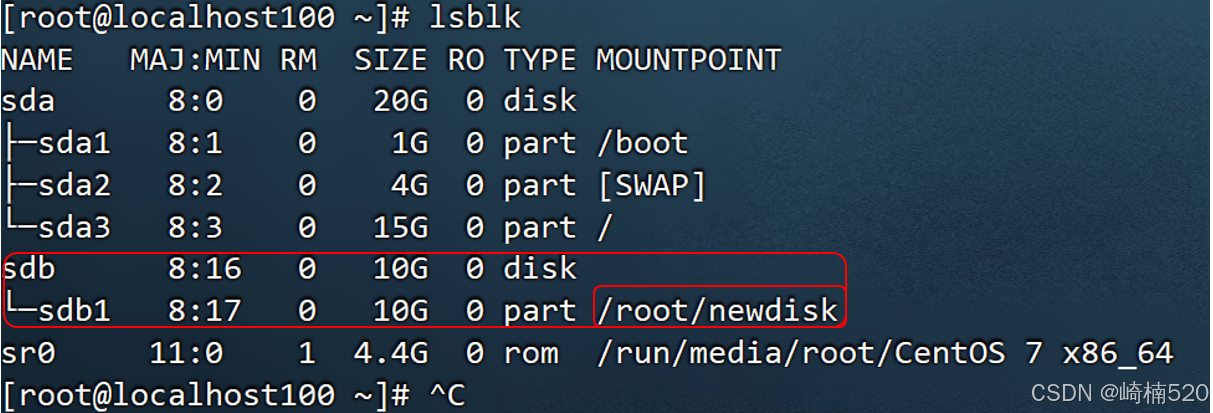Select the /run/media/root/CentOS 7 x86_64 path
The image size is (1213, 413).
coord(884,353)
